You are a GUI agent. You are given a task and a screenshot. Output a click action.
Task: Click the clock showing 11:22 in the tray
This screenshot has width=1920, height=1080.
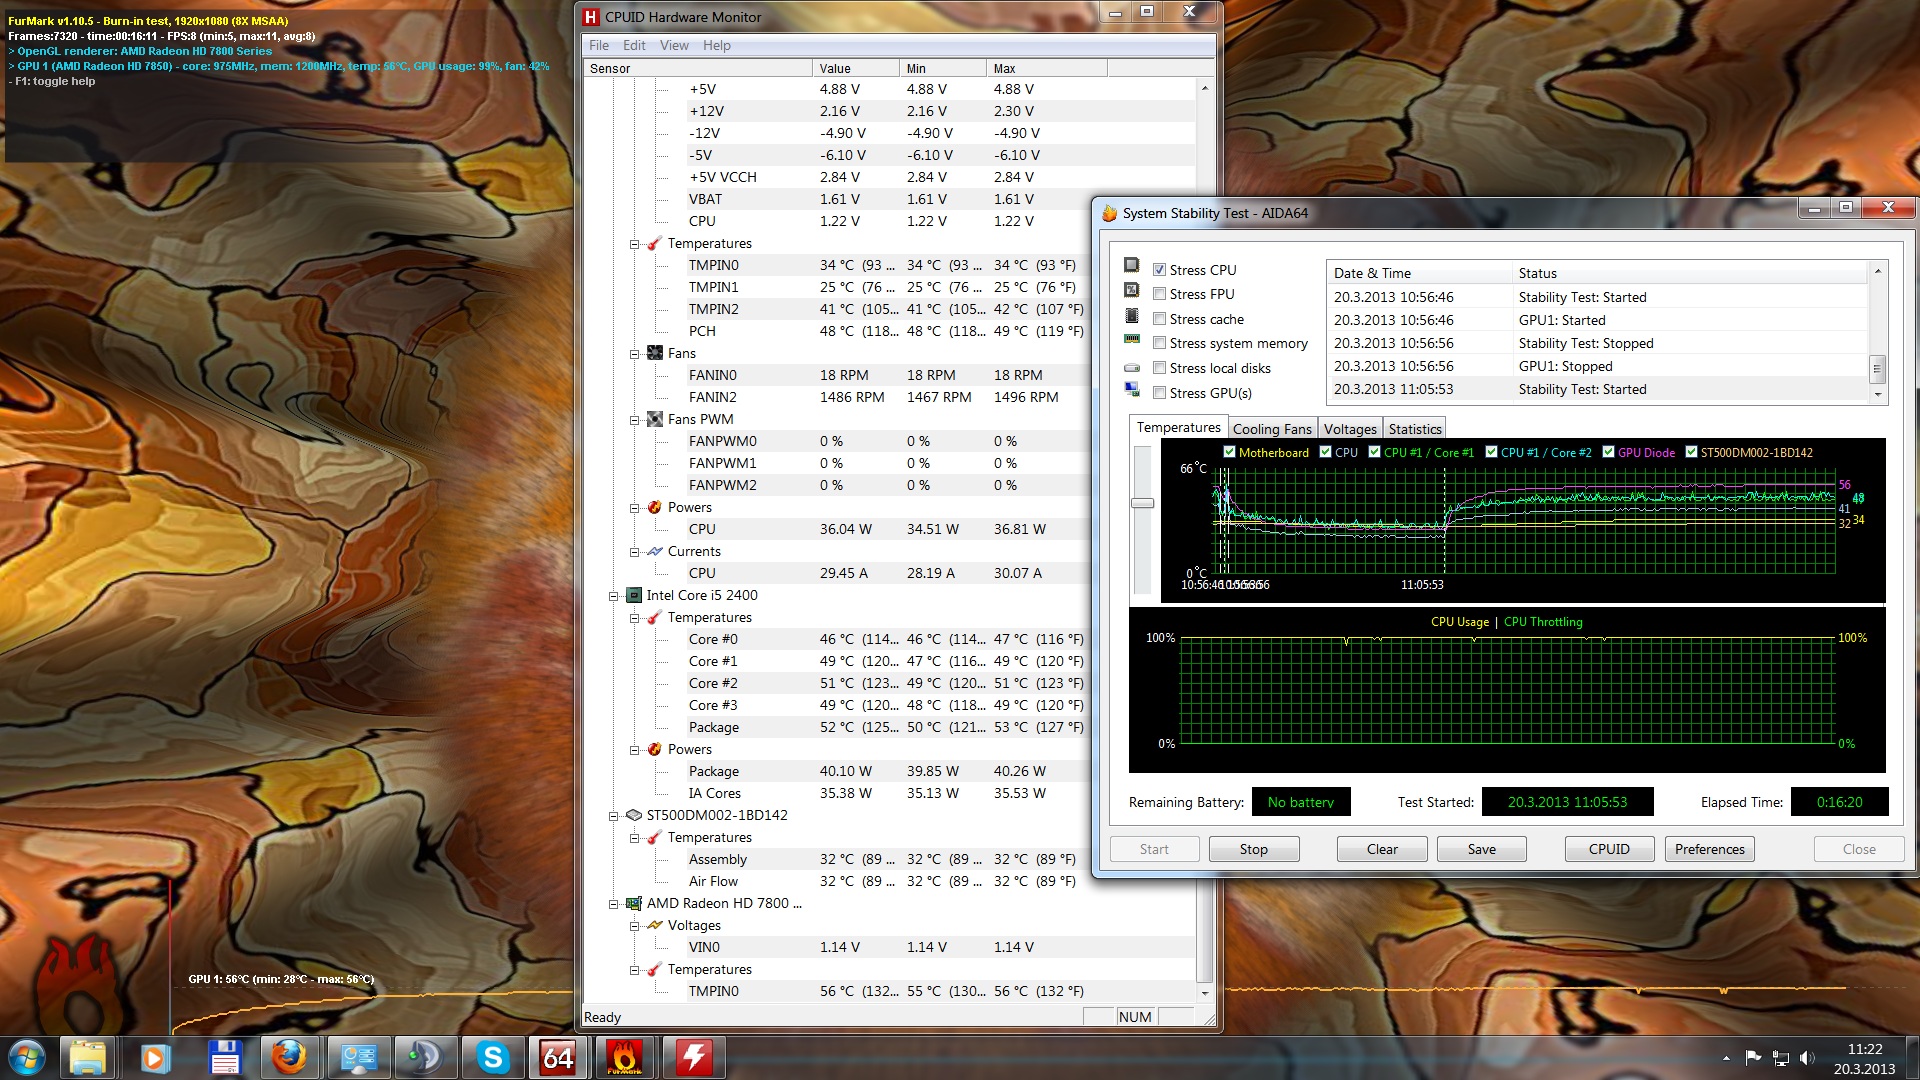click(x=1864, y=1049)
